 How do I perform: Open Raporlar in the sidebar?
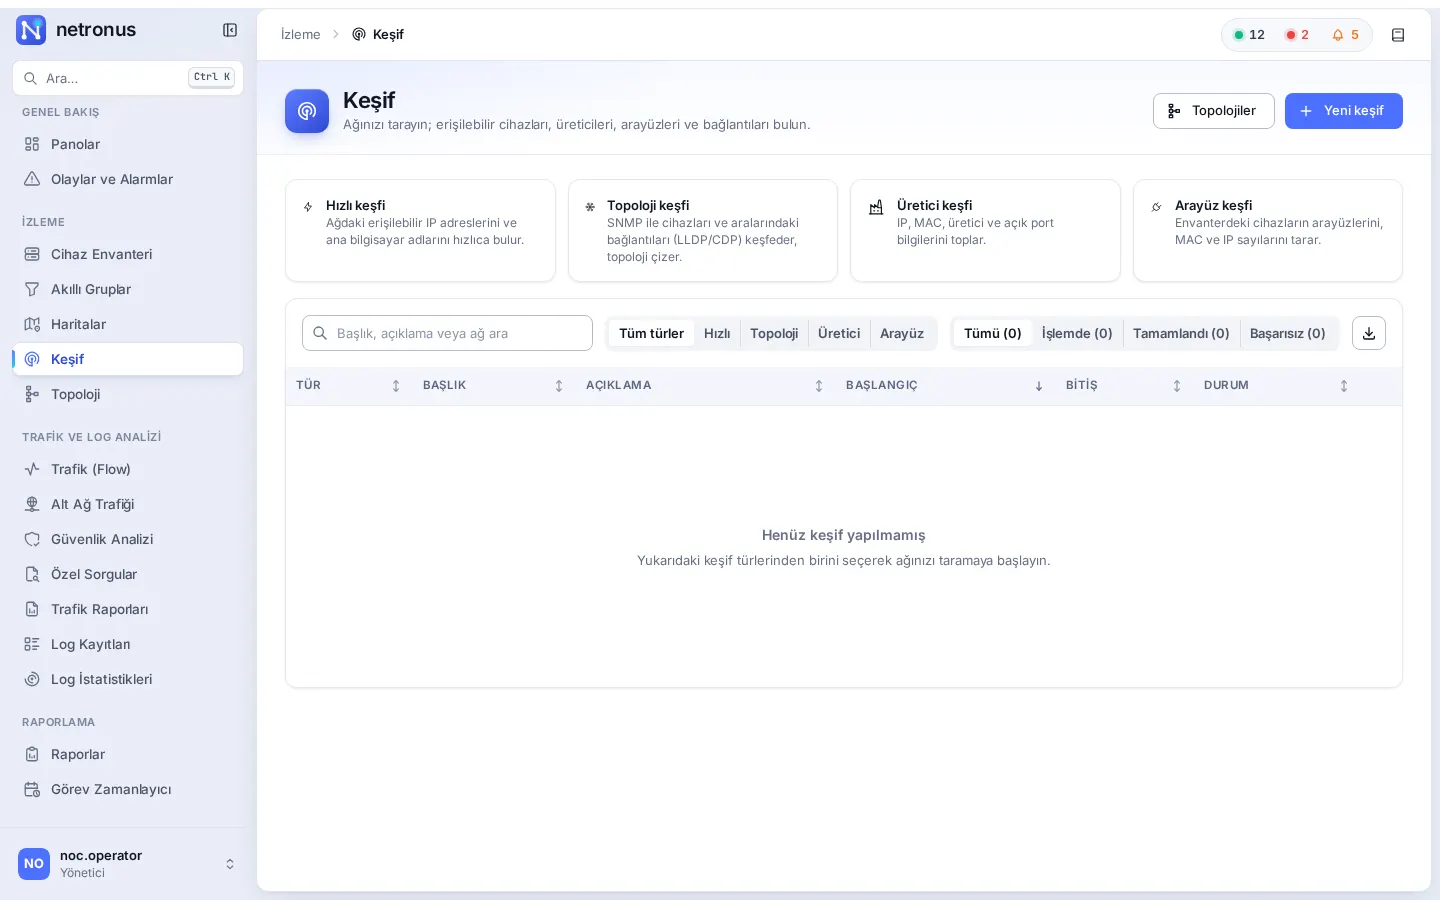[128, 754]
